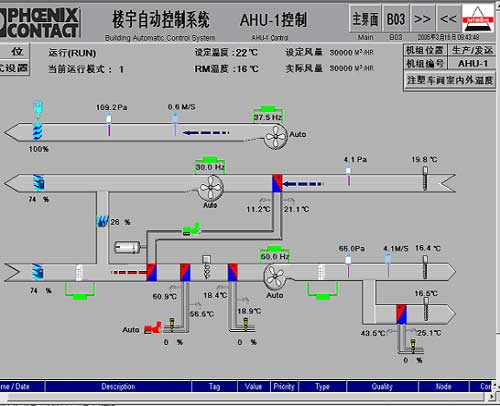Click the Phoenix Contact logo
The width and height of the screenshot is (500, 406).
pyautogui.click(x=39, y=23)
